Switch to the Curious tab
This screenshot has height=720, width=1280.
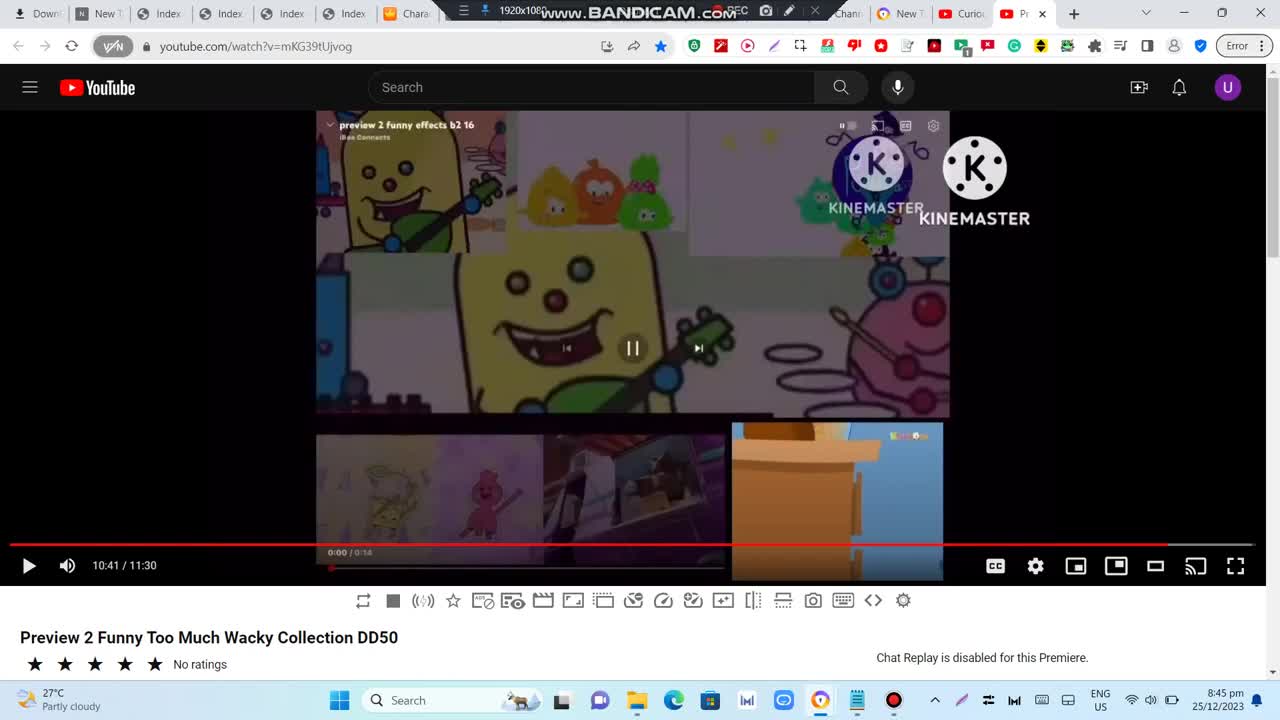coord(962,14)
